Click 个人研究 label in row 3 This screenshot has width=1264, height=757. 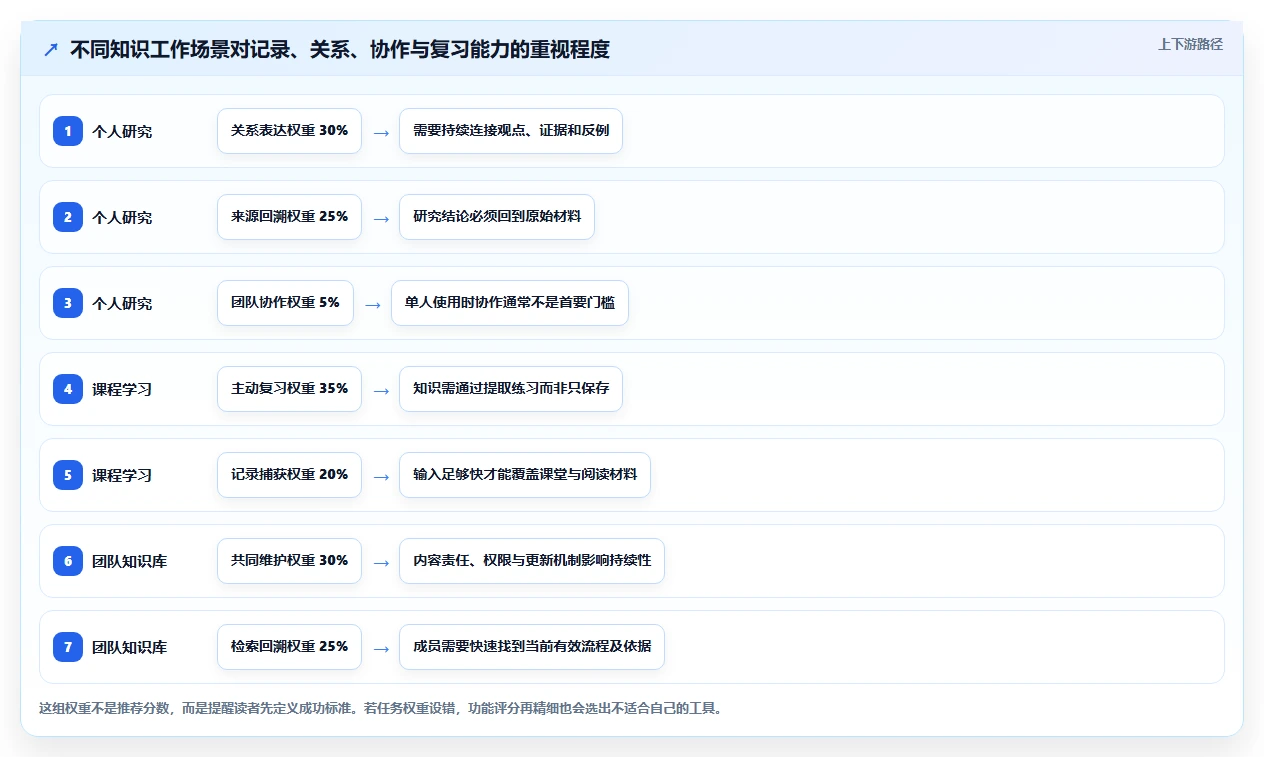click(x=122, y=303)
